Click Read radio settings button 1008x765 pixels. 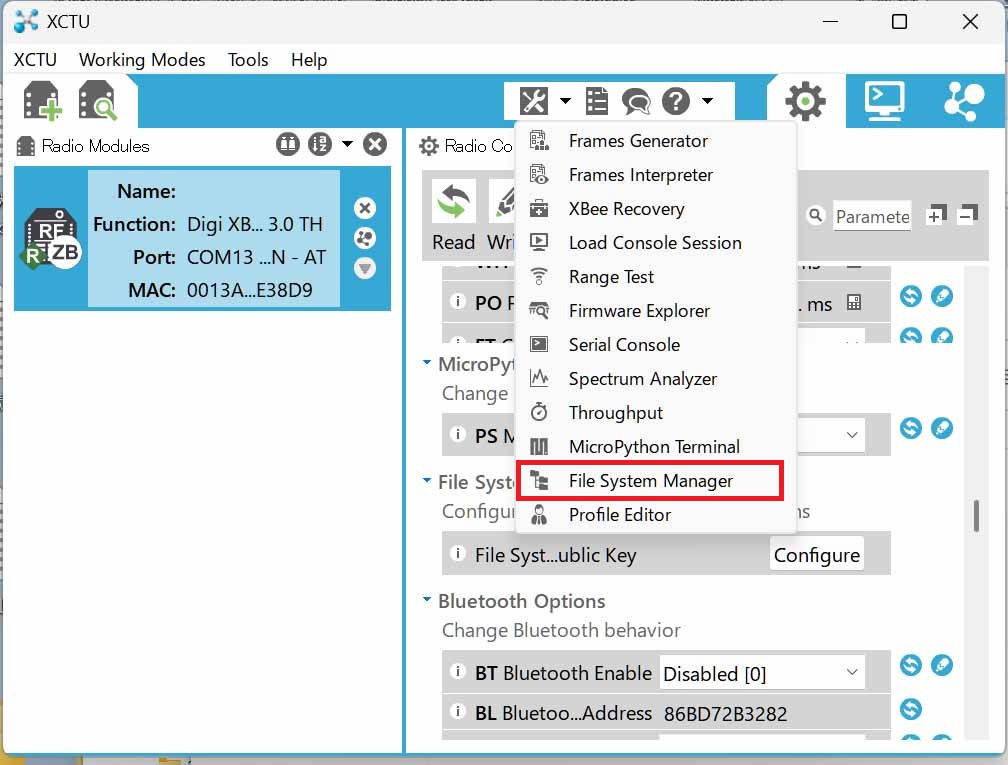click(454, 217)
